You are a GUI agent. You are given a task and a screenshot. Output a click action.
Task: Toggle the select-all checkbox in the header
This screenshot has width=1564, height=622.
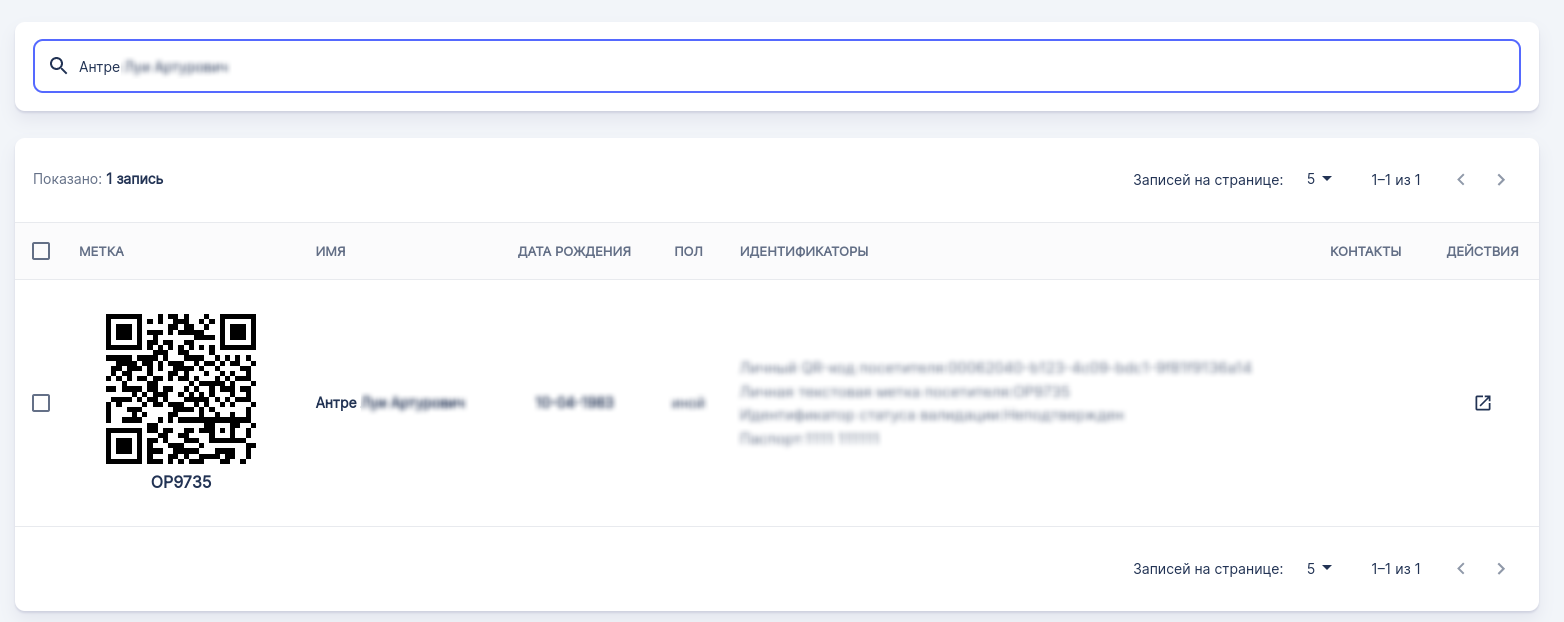point(41,251)
